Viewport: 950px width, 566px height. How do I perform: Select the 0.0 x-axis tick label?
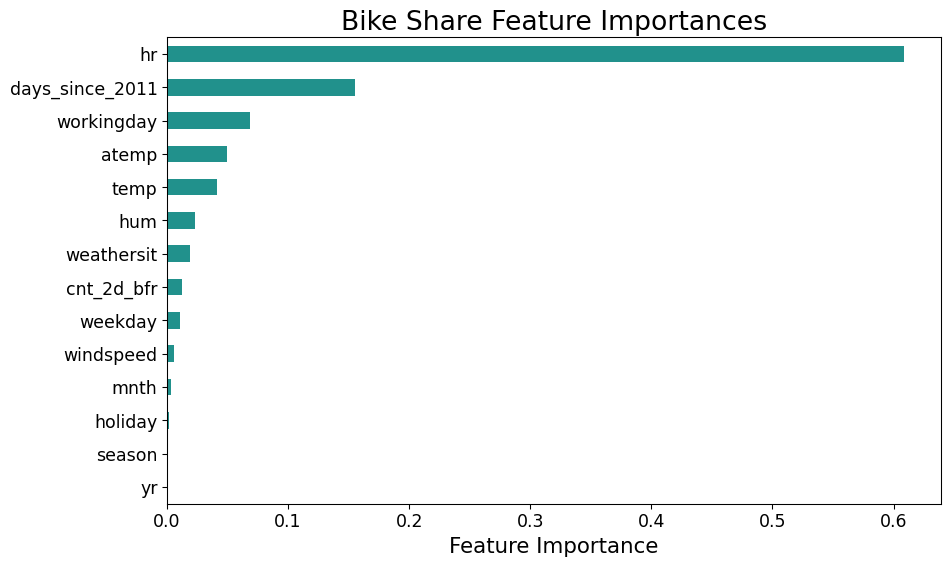tap(167, 521)
